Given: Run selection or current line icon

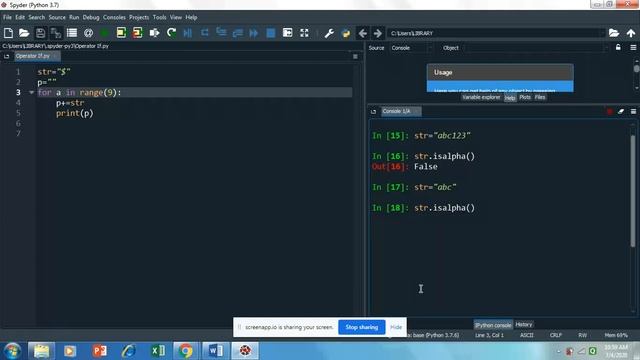Looking at the screenshot, I should 154,33.
